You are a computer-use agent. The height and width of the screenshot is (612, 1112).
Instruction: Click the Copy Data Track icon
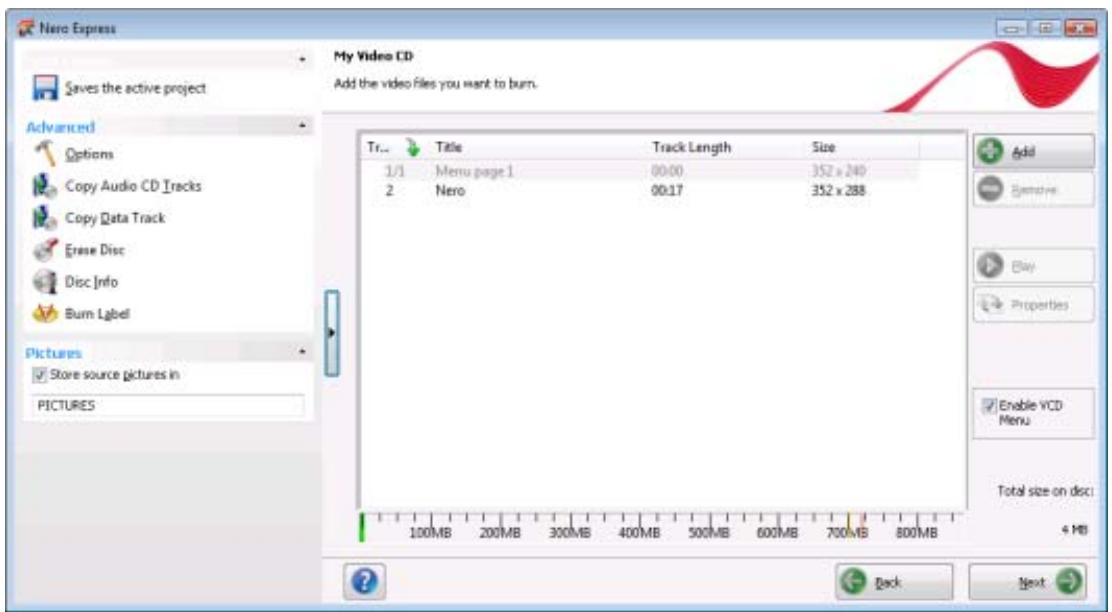pos(45,218)
